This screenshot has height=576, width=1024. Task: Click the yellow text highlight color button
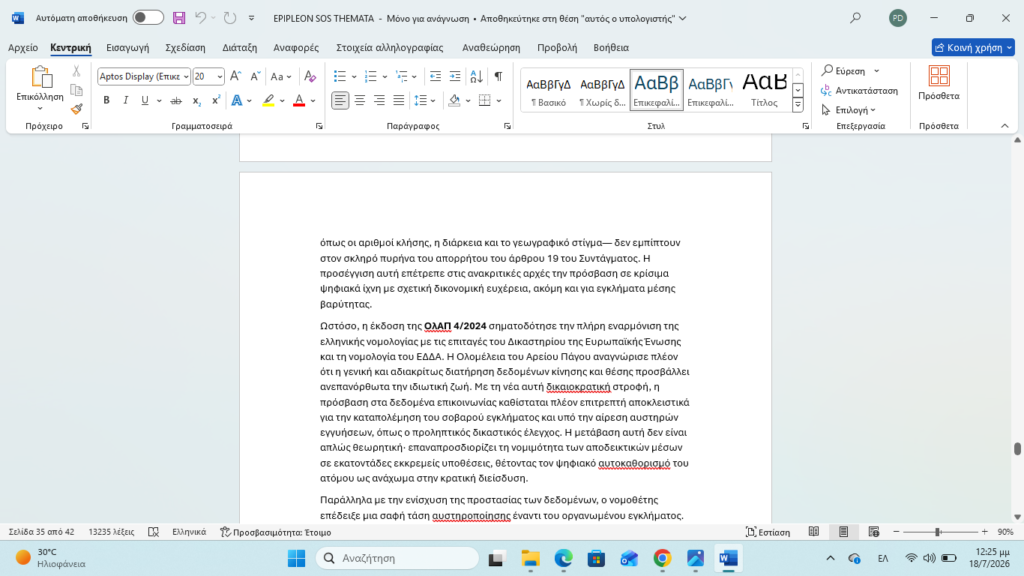(268, 101)
